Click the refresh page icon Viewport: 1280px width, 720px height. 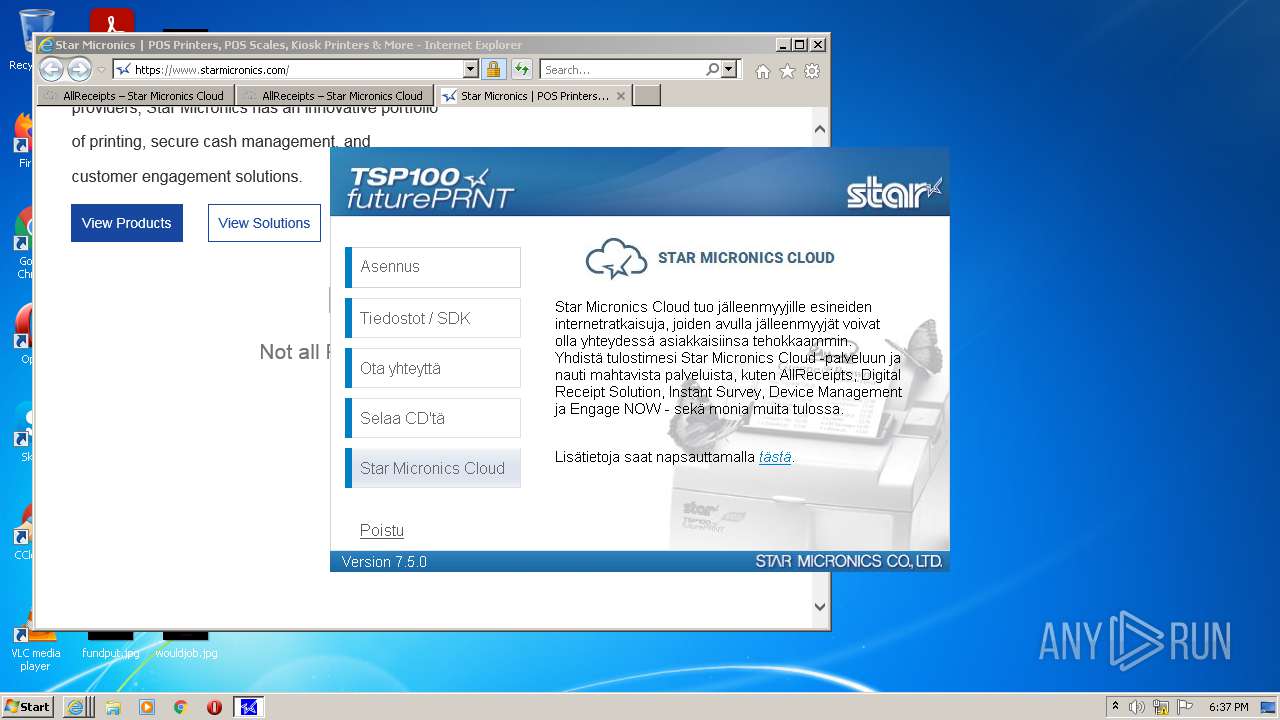coord(522,70)
